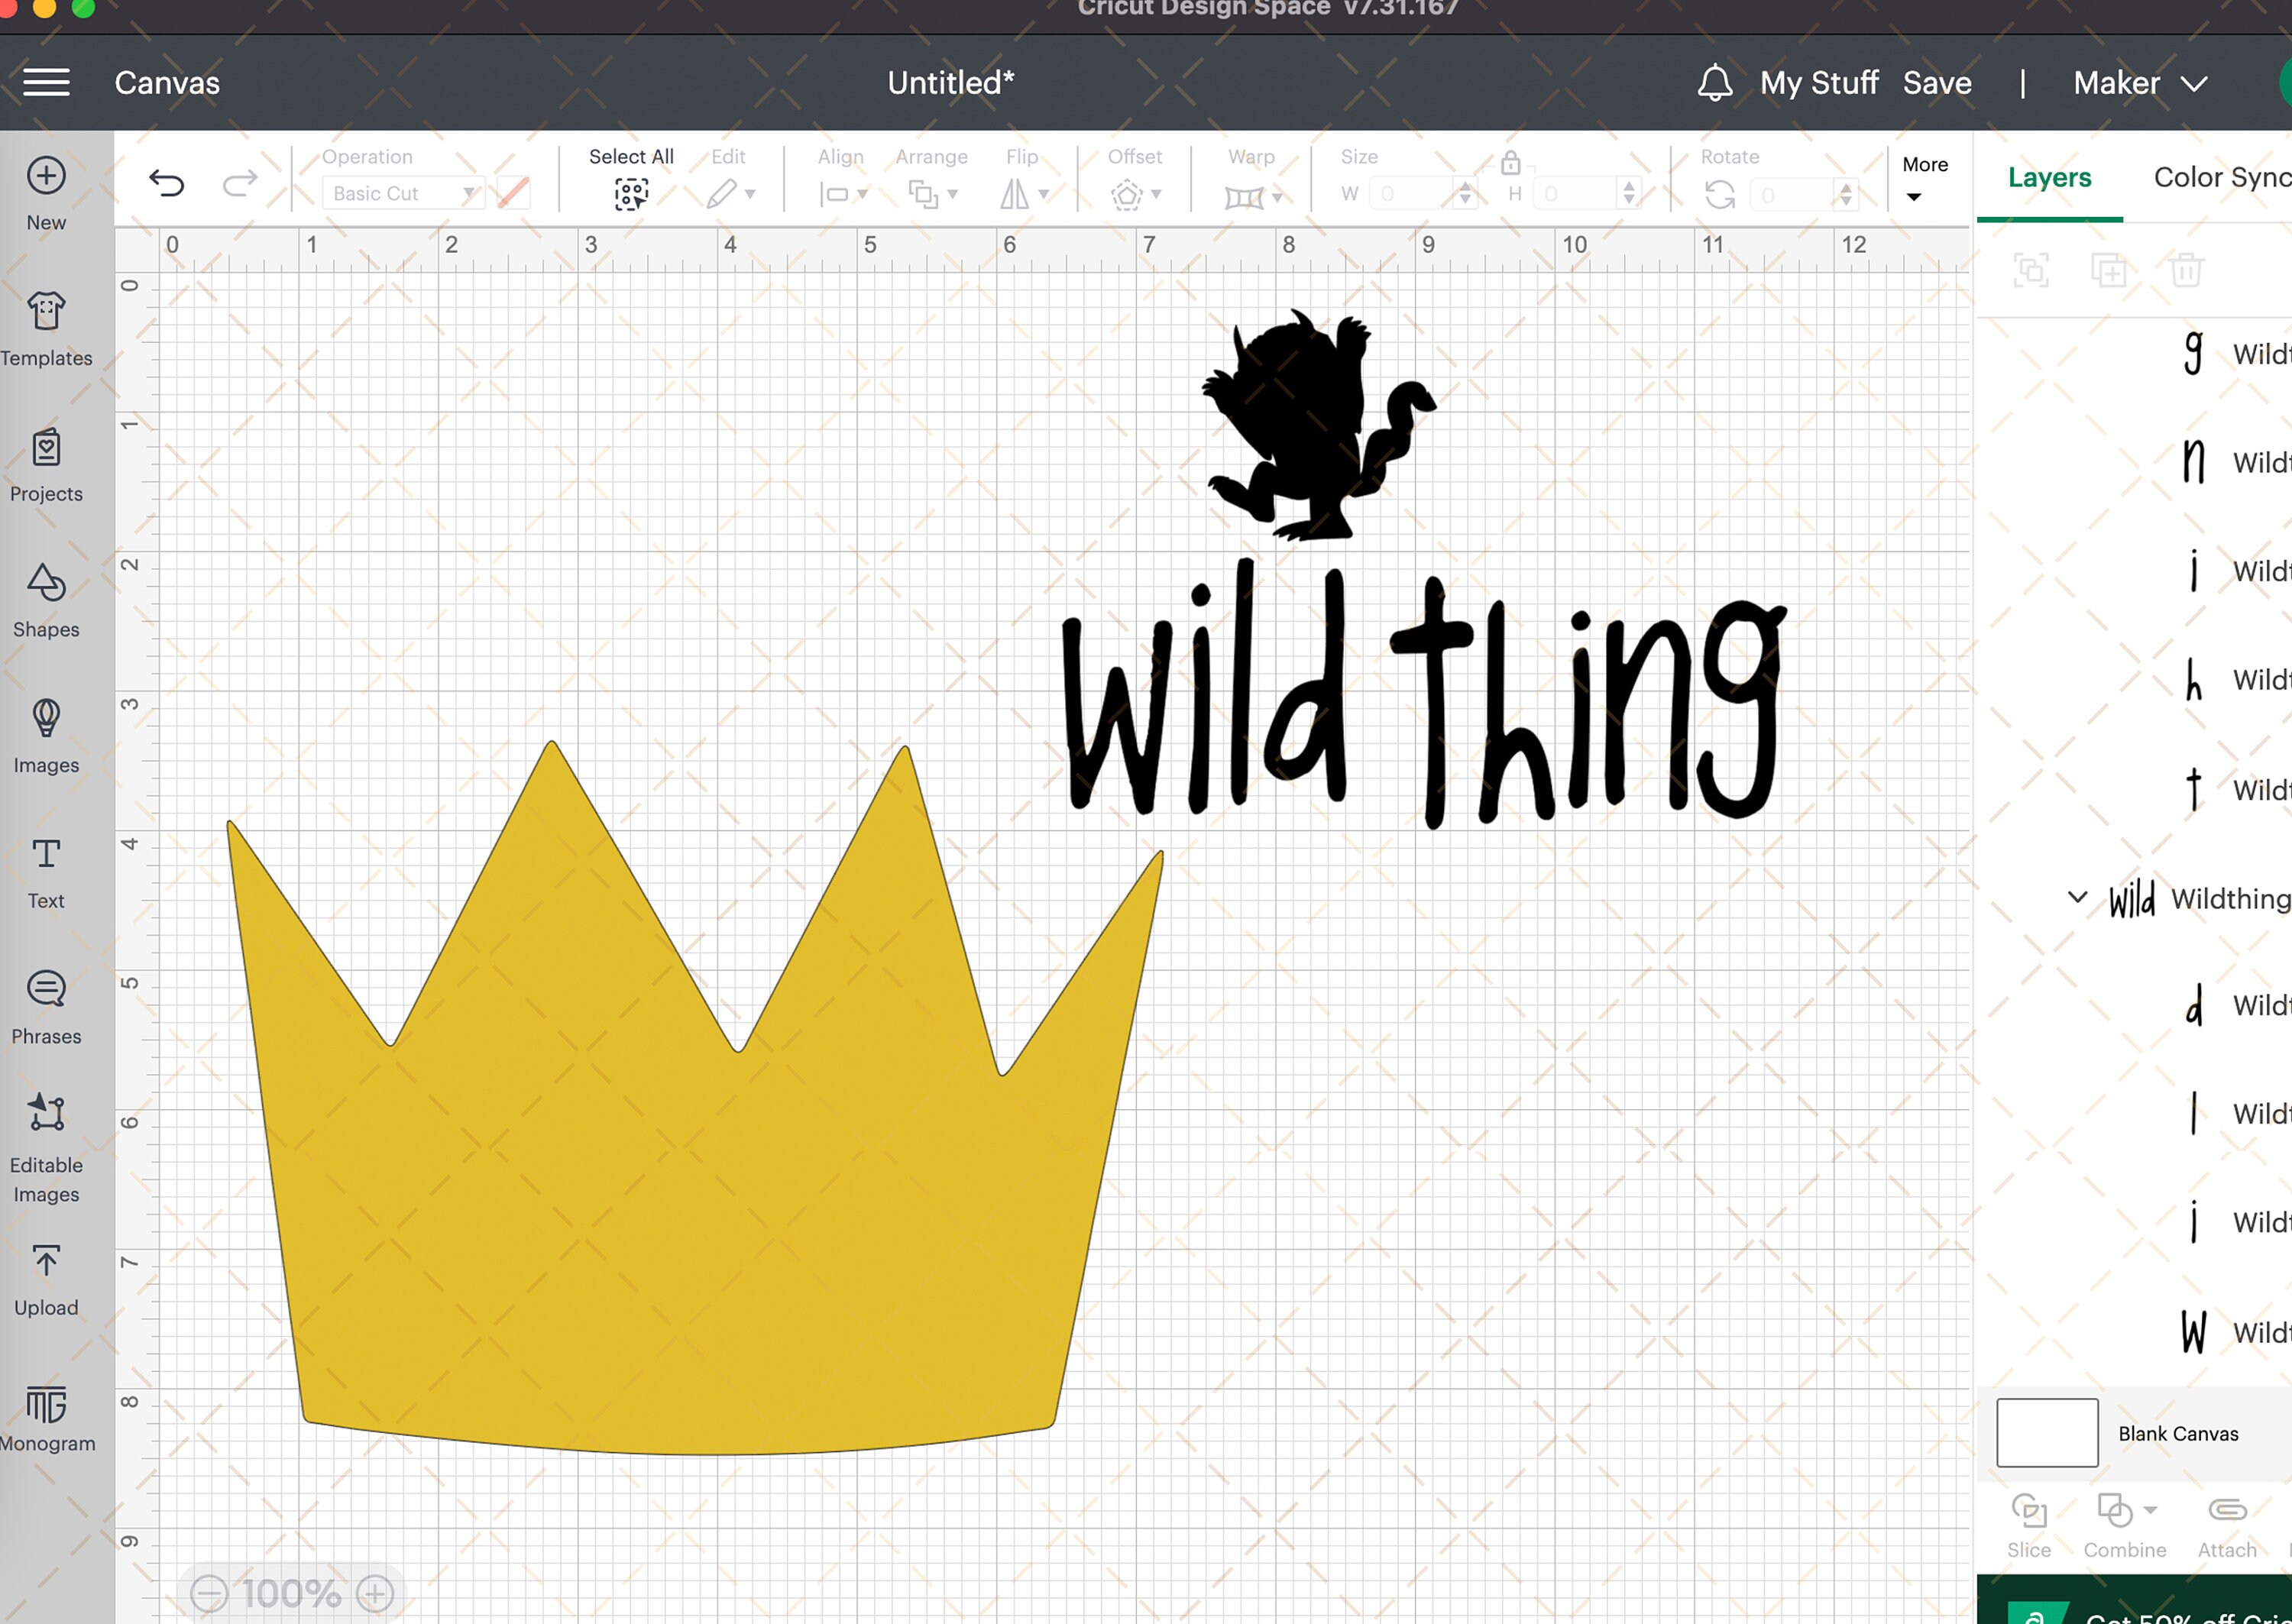Select the Shapes tool in sidebar
2292x1624 pixels.
point(45,598)
